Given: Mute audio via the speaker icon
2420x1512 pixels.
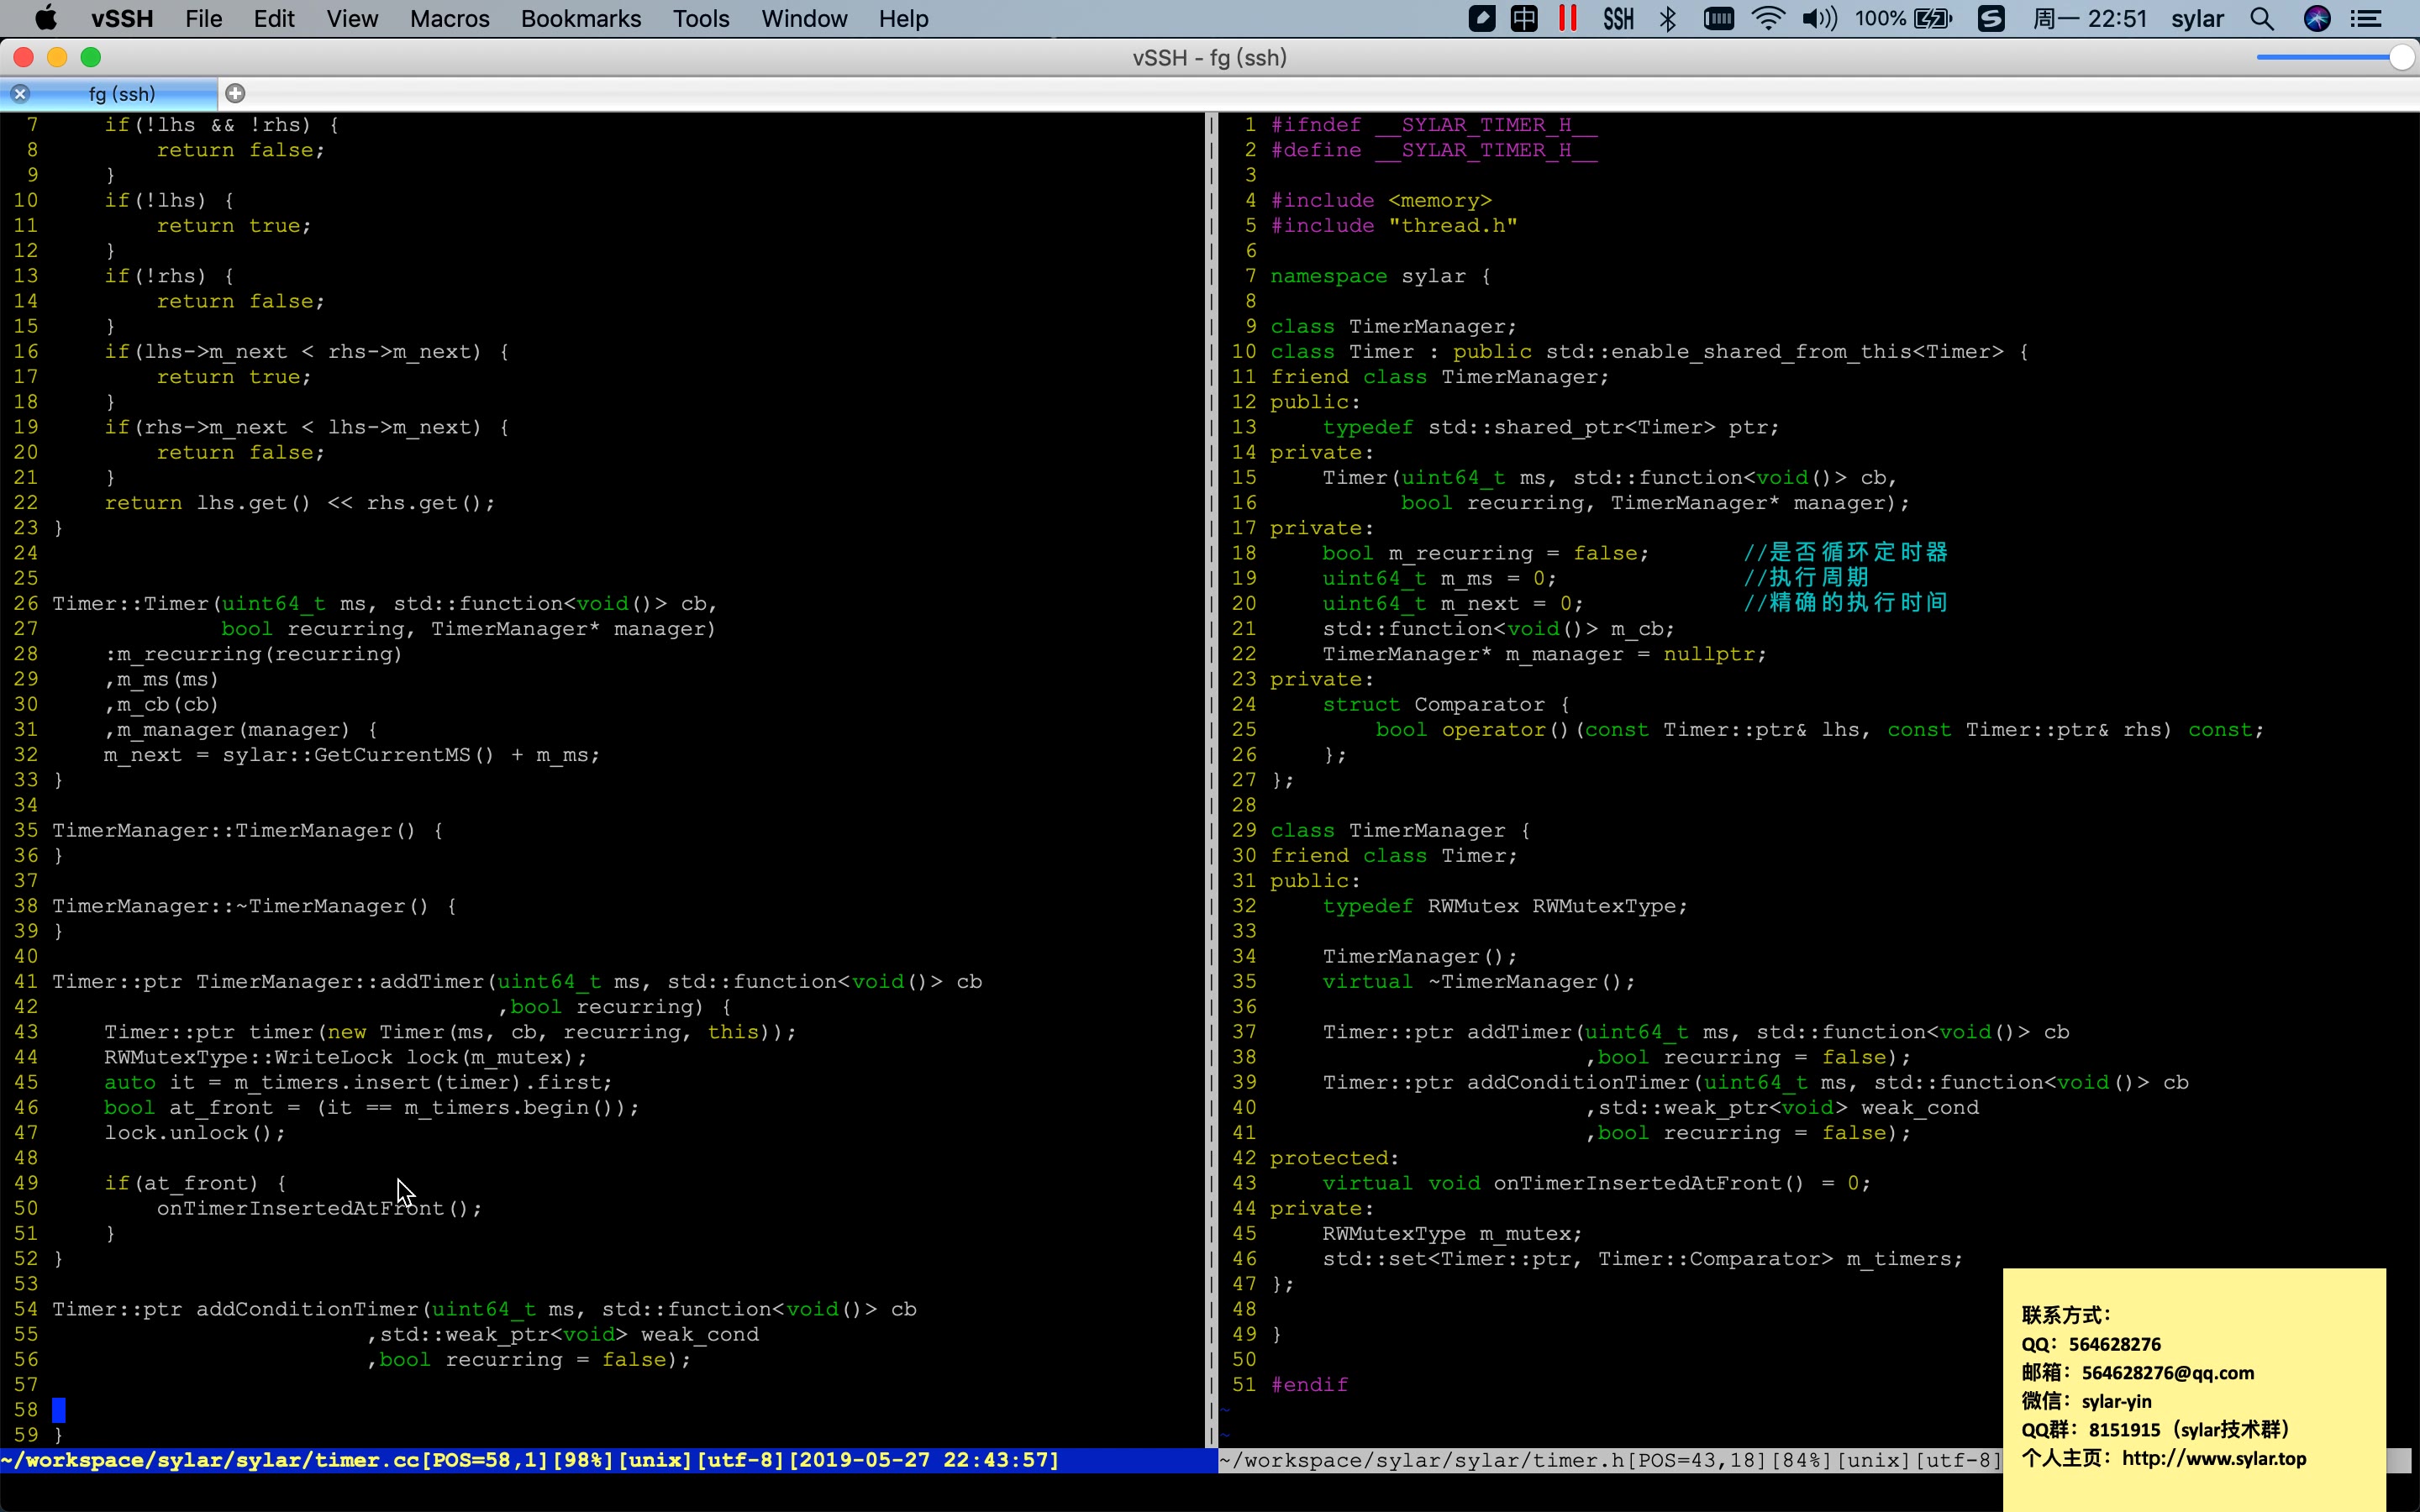Looking at the screenshot, I should (1818, 18).
